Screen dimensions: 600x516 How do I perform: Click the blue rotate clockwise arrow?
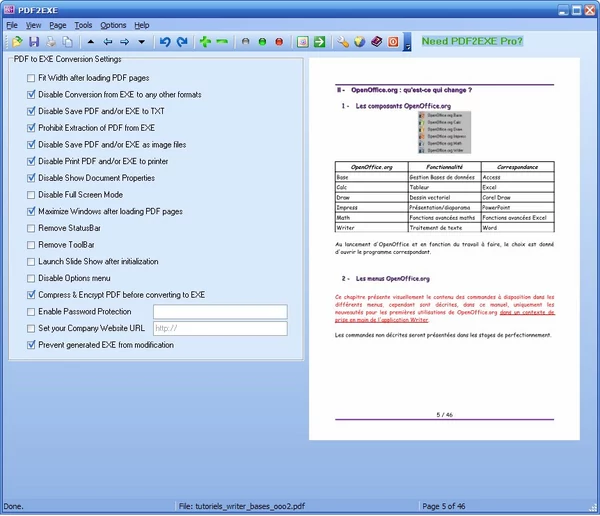(x=182, y=41)
